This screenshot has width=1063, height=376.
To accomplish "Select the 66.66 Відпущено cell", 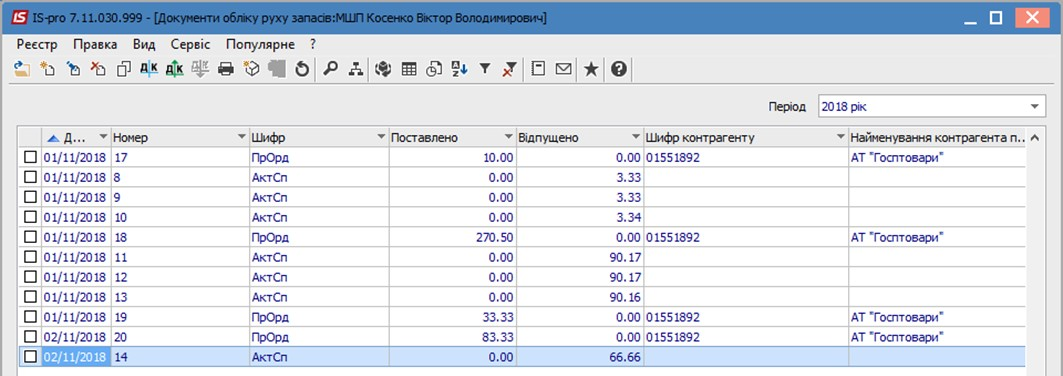I will click(580, 357).
